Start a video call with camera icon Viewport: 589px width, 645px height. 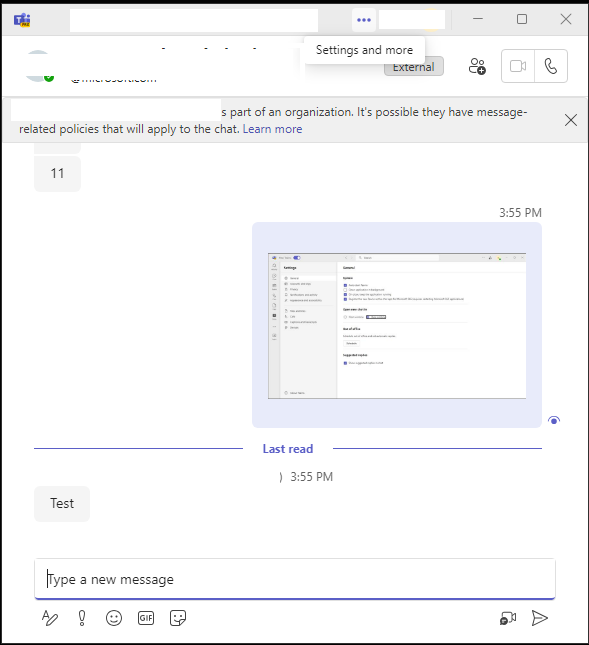518,66
